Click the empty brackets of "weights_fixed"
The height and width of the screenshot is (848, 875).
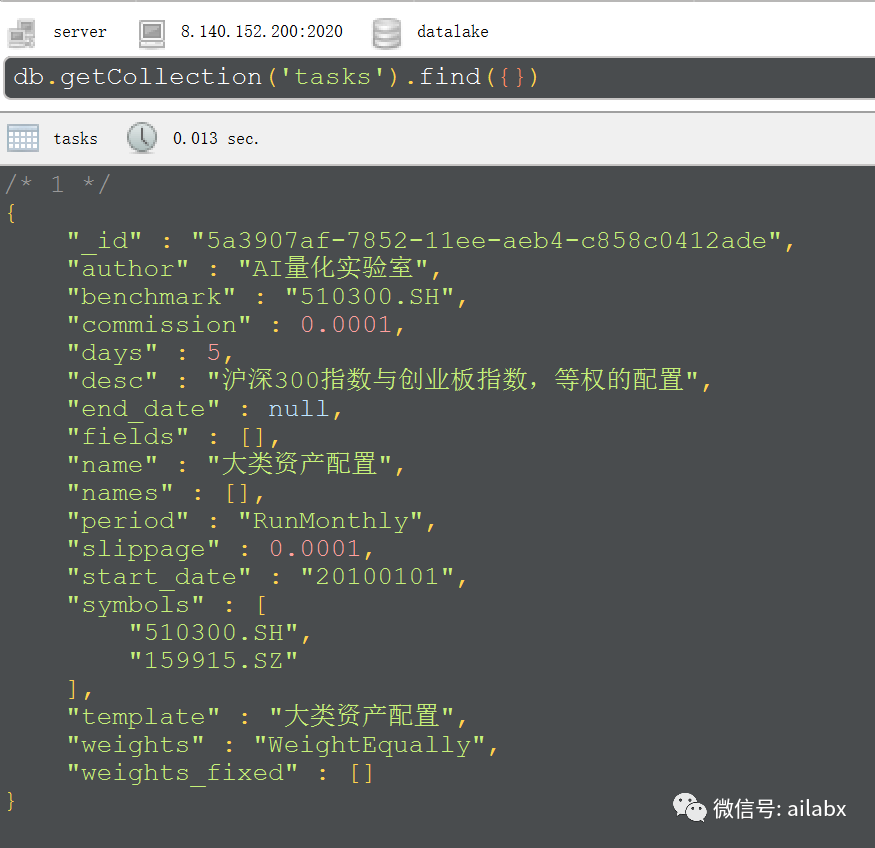[361, 773]
